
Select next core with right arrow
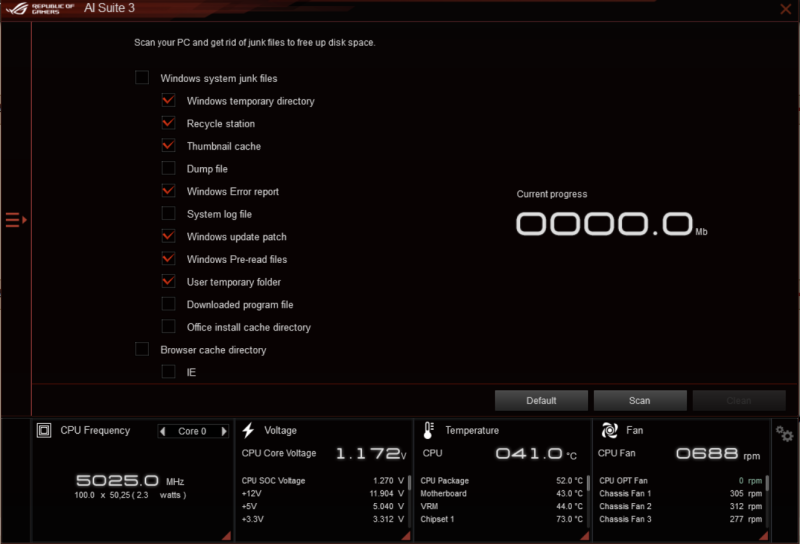(223, 431)
